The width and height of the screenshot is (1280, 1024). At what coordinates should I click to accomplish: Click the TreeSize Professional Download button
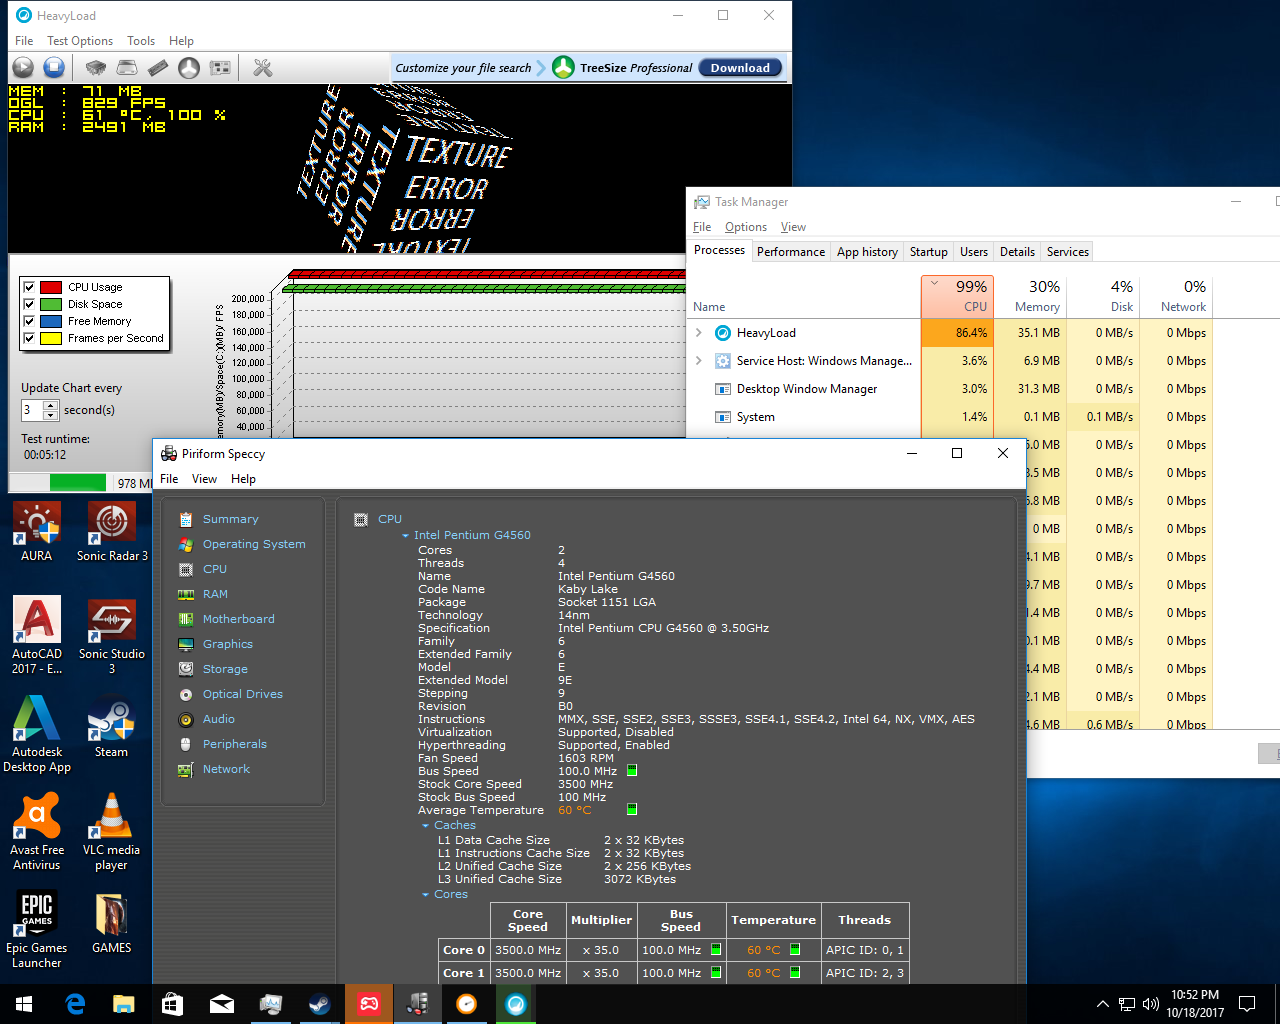coord(740,68)
